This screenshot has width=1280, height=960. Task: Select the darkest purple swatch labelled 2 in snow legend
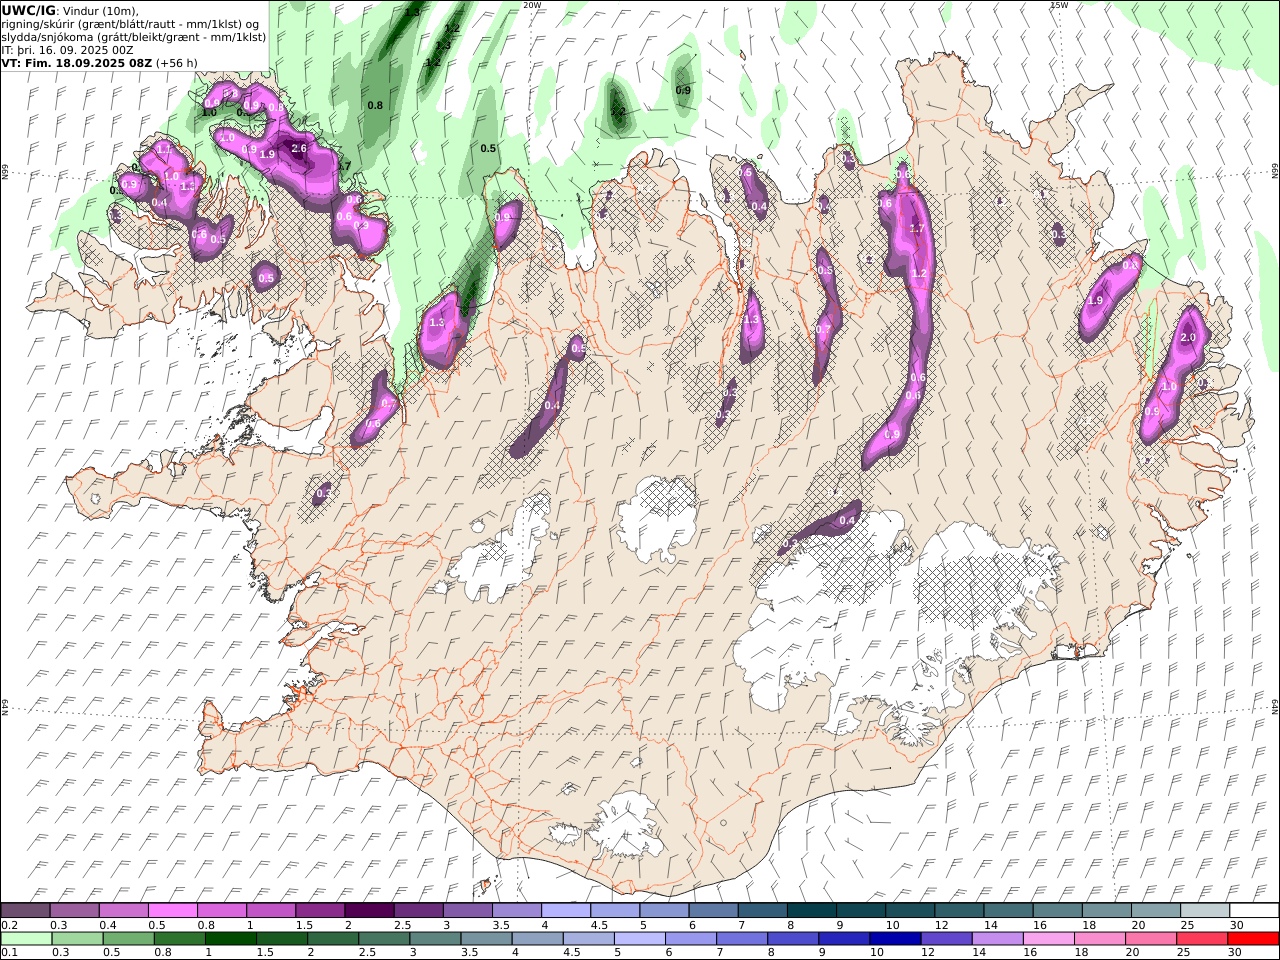click(x=369, y=910)
